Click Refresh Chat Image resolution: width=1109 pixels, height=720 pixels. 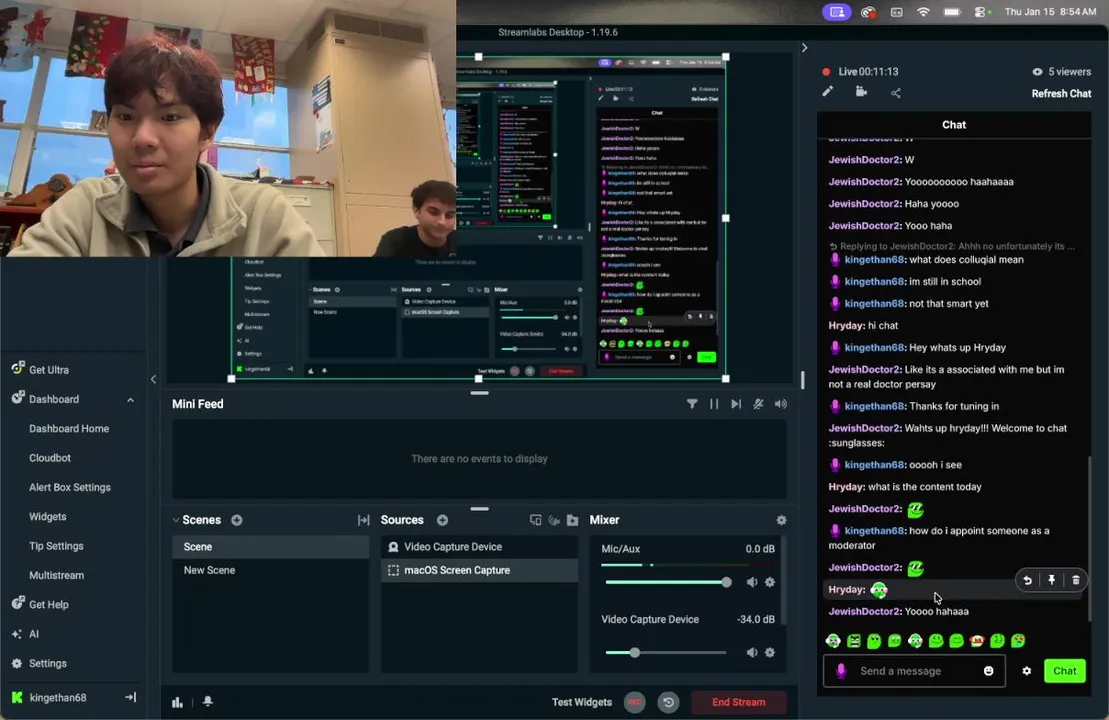pyautogui.click(x=1061, y=93)
